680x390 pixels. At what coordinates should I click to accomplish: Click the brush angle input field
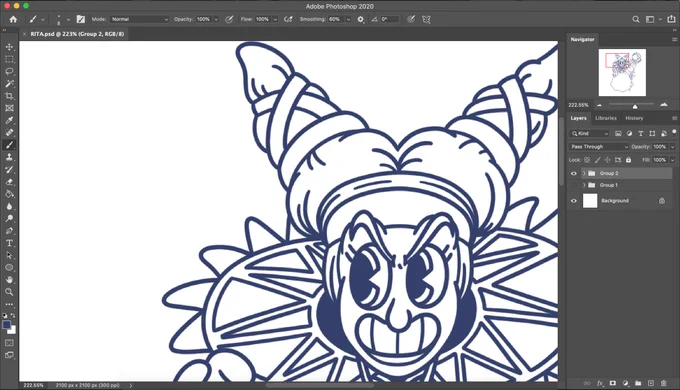pos(389,19)
